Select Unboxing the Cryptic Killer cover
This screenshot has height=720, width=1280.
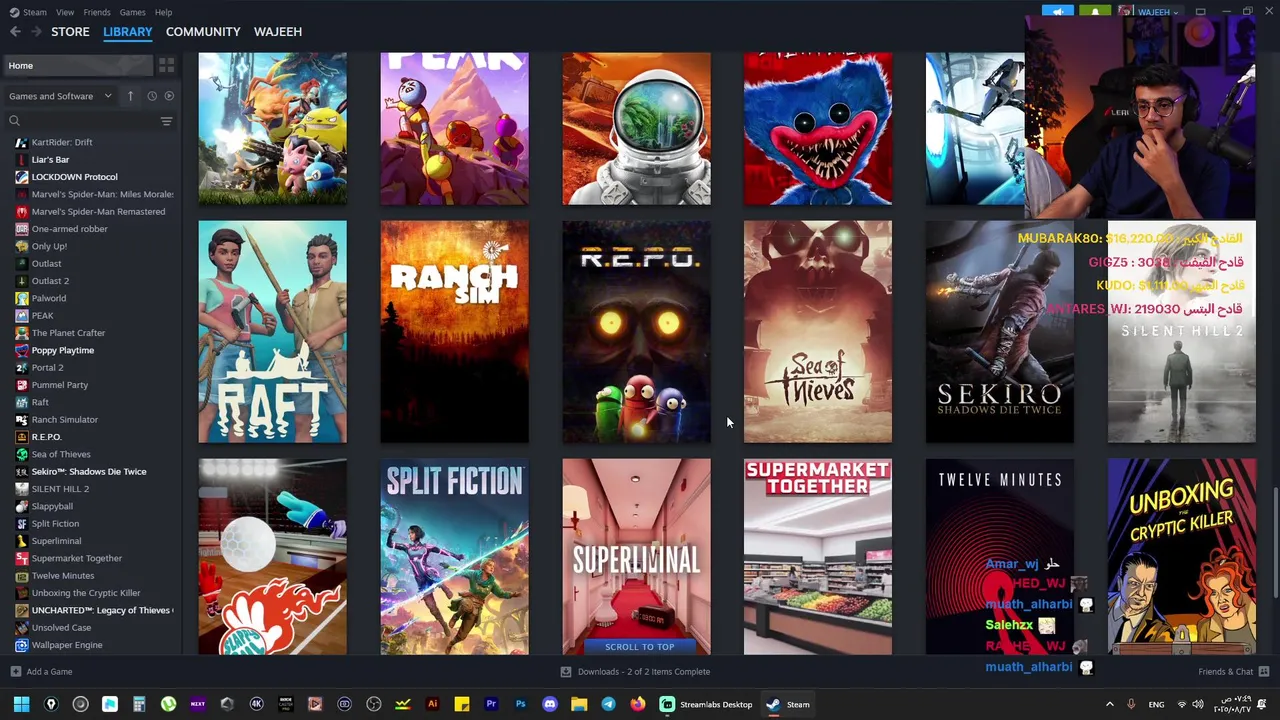[x=1182, y=557]
